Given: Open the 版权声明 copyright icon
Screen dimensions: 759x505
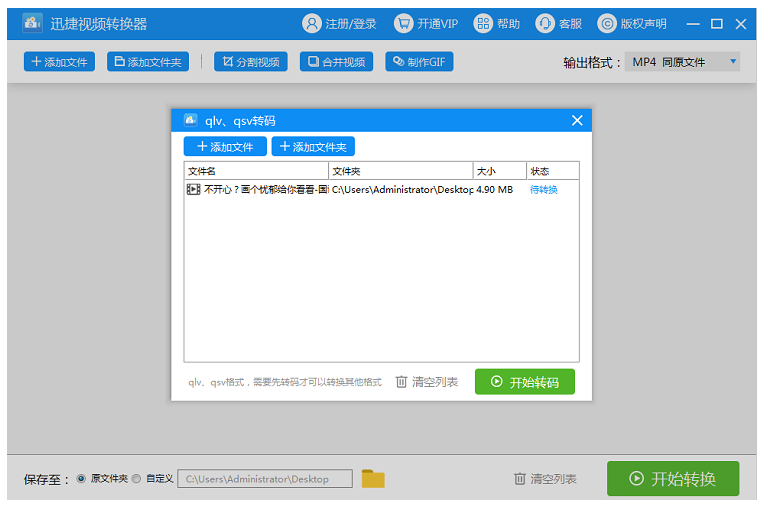Looking at the screenshot, I should point(607,23).
